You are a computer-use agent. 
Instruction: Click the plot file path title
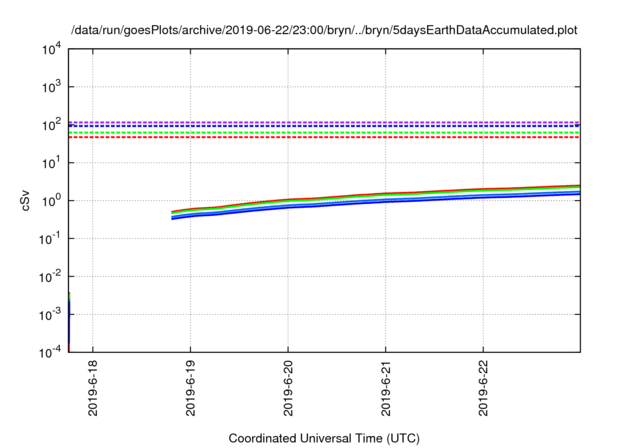point(324,30)
